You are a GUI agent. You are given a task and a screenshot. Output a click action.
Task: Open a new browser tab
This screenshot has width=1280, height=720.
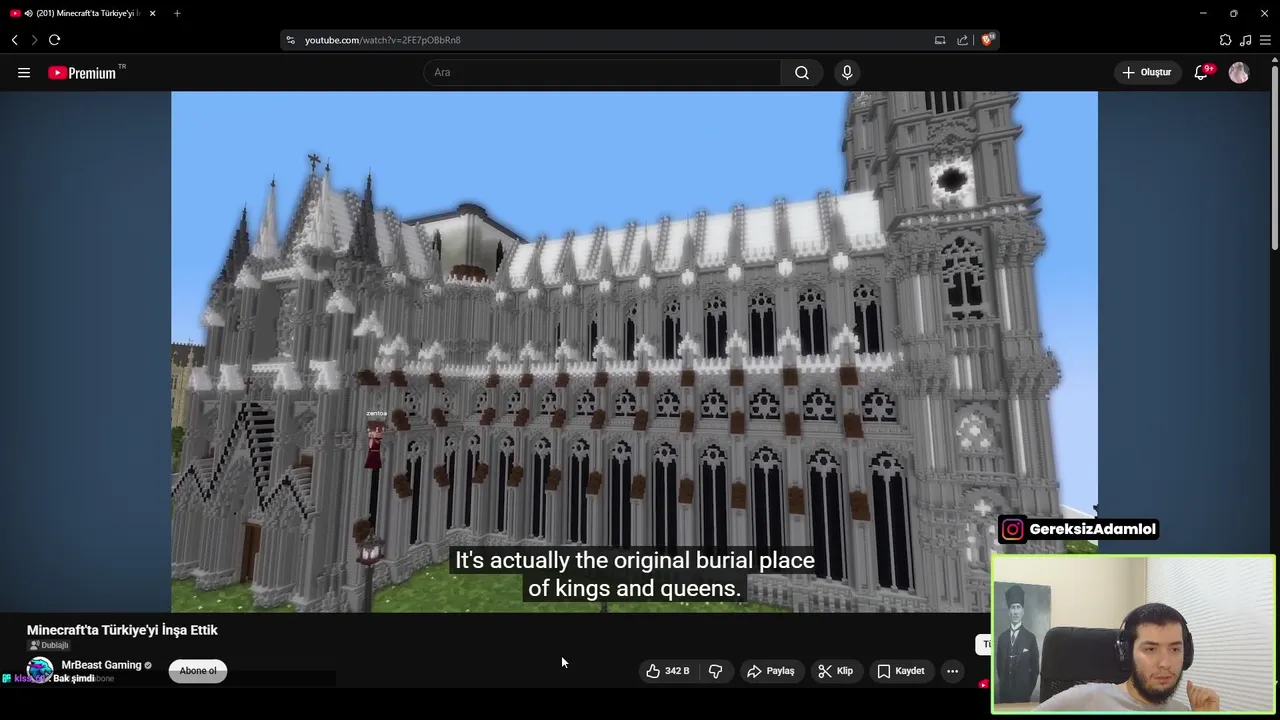click(177, 13)
